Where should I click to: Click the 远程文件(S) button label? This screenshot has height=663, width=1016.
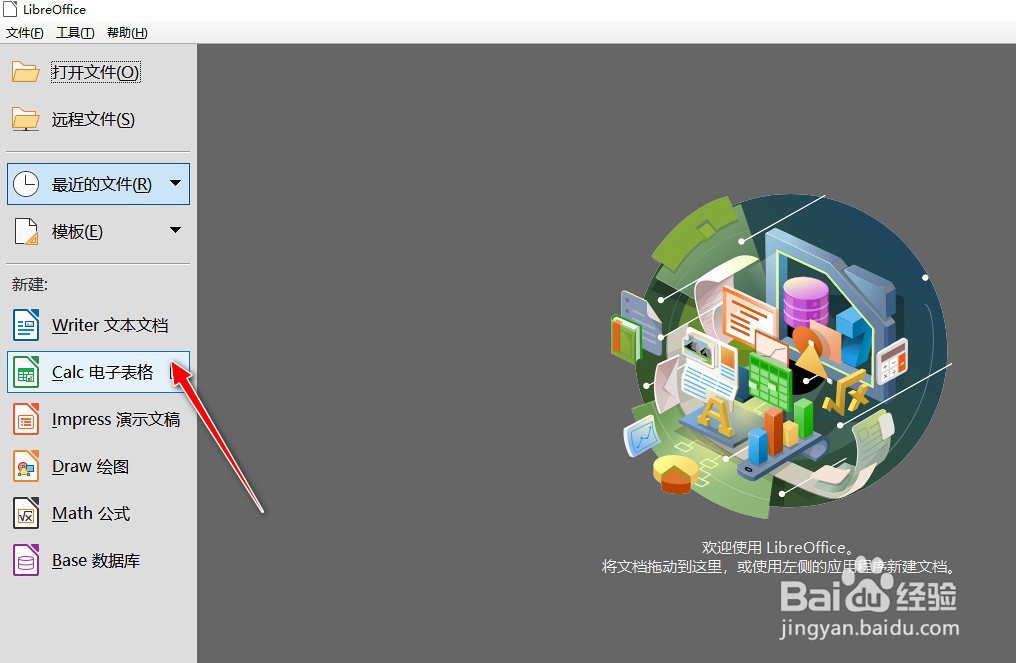coord(93,119)
